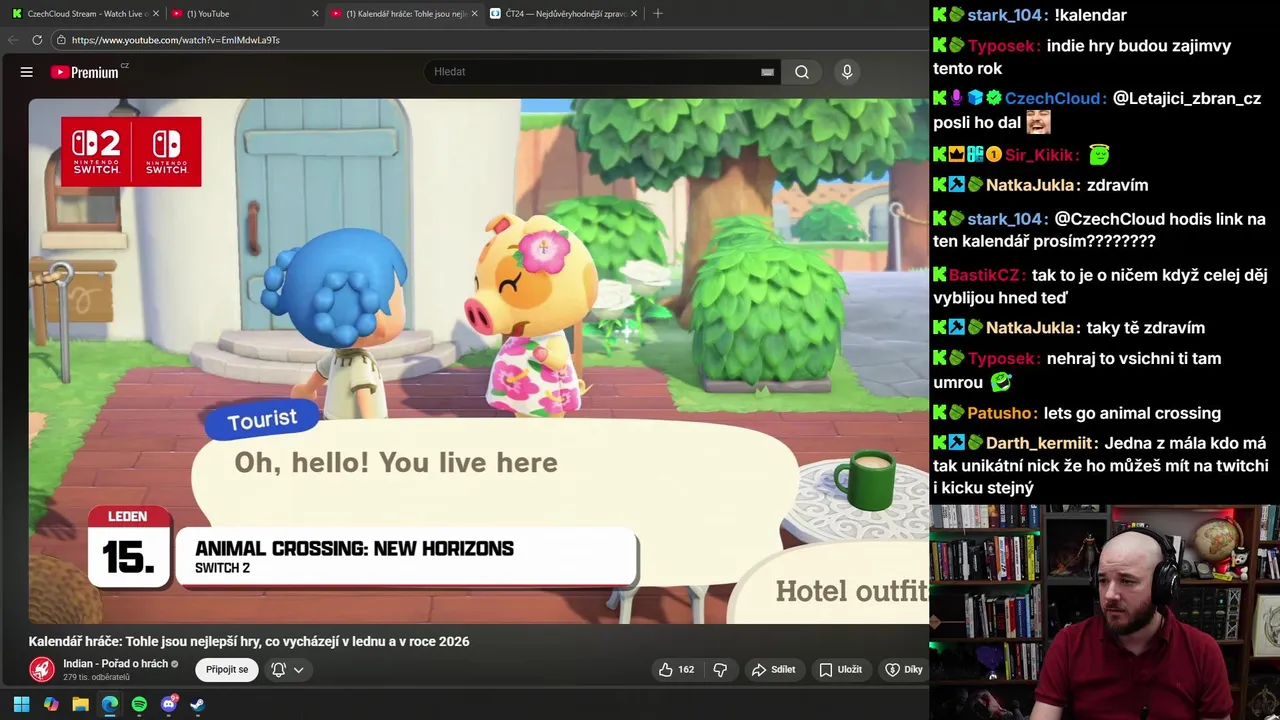Viewport: 1280px width, 720px height.
Task: Click the Darth_kermiit username in chat
Action: coord(1040,443)
